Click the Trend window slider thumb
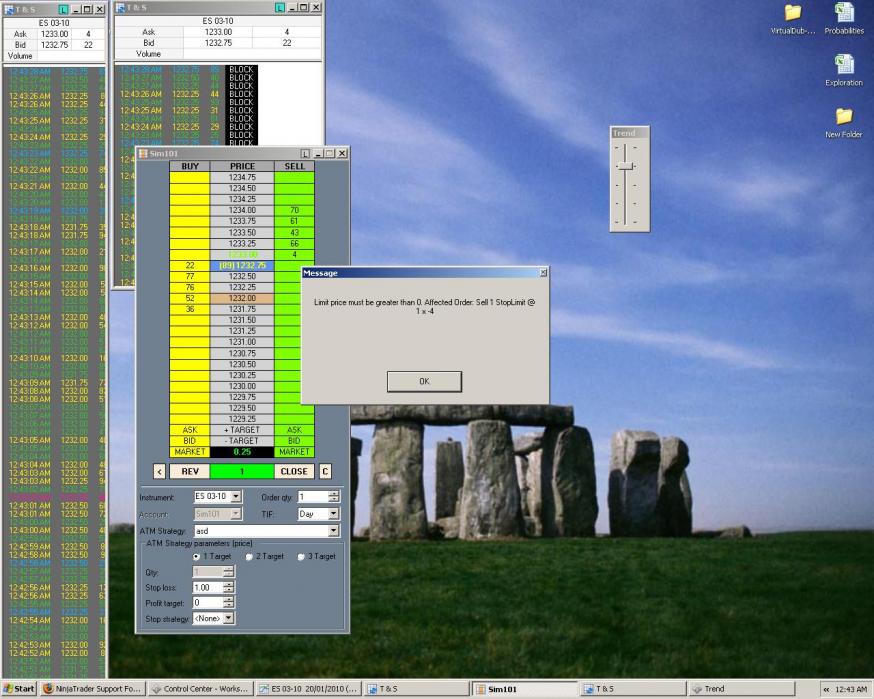Screen dimensions: 874x699 pos(626,166)
